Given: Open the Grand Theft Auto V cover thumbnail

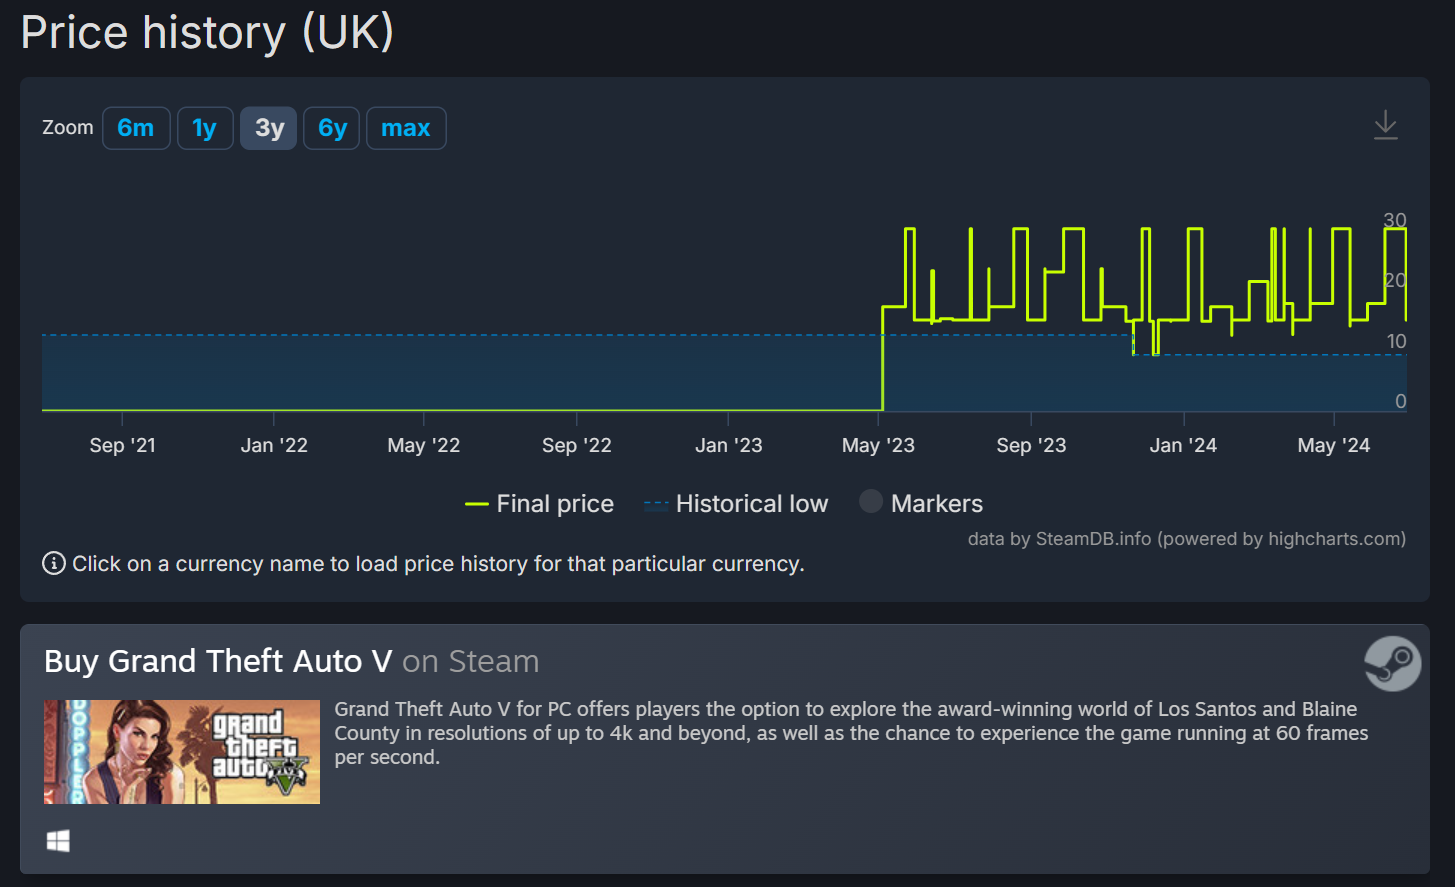Looking at the screenshot, I should coord(182,752).
